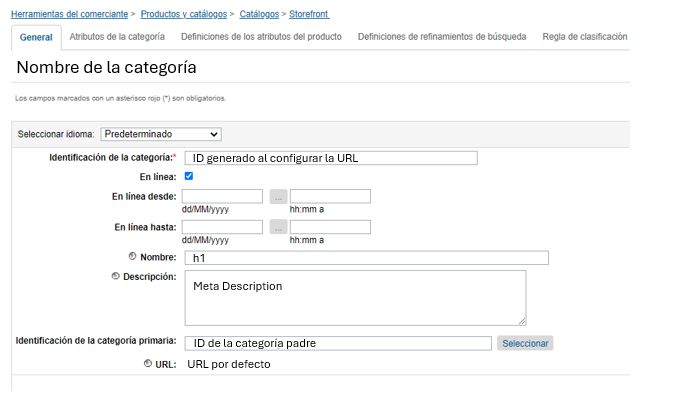Focus the Nombre field containing h1
Viewport: 698px width, 395px height.
[x=367, y=258]
